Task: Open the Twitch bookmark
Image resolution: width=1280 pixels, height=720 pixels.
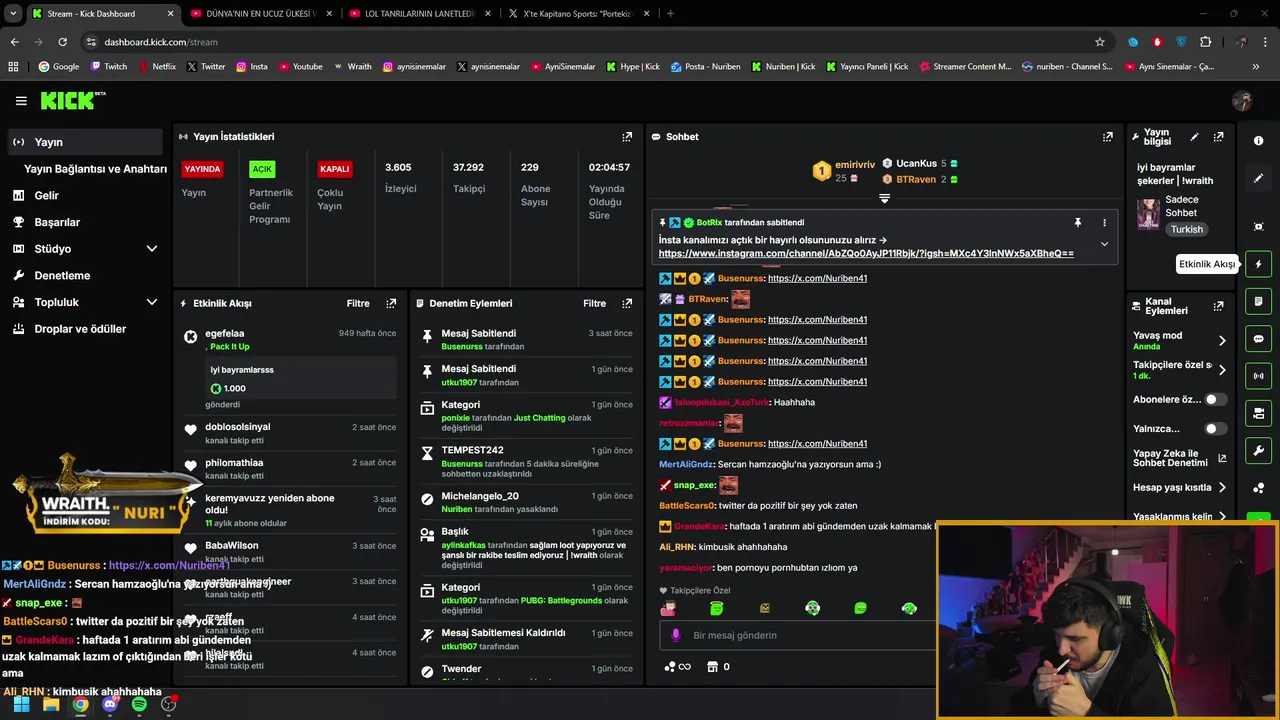Action: coord(109,67)
